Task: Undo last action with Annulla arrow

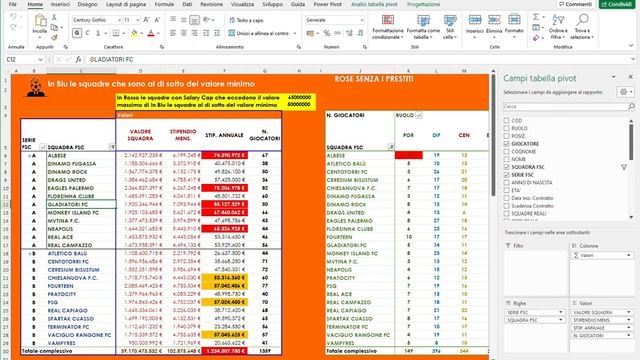Action: tap(13, 17)
